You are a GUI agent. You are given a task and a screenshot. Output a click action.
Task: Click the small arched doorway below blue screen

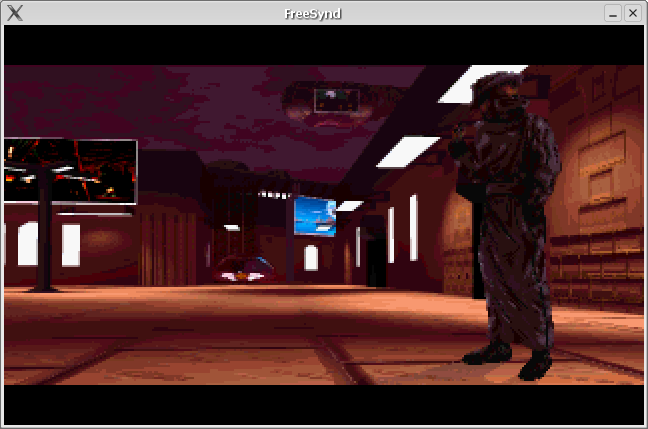[x=311, y=258]
